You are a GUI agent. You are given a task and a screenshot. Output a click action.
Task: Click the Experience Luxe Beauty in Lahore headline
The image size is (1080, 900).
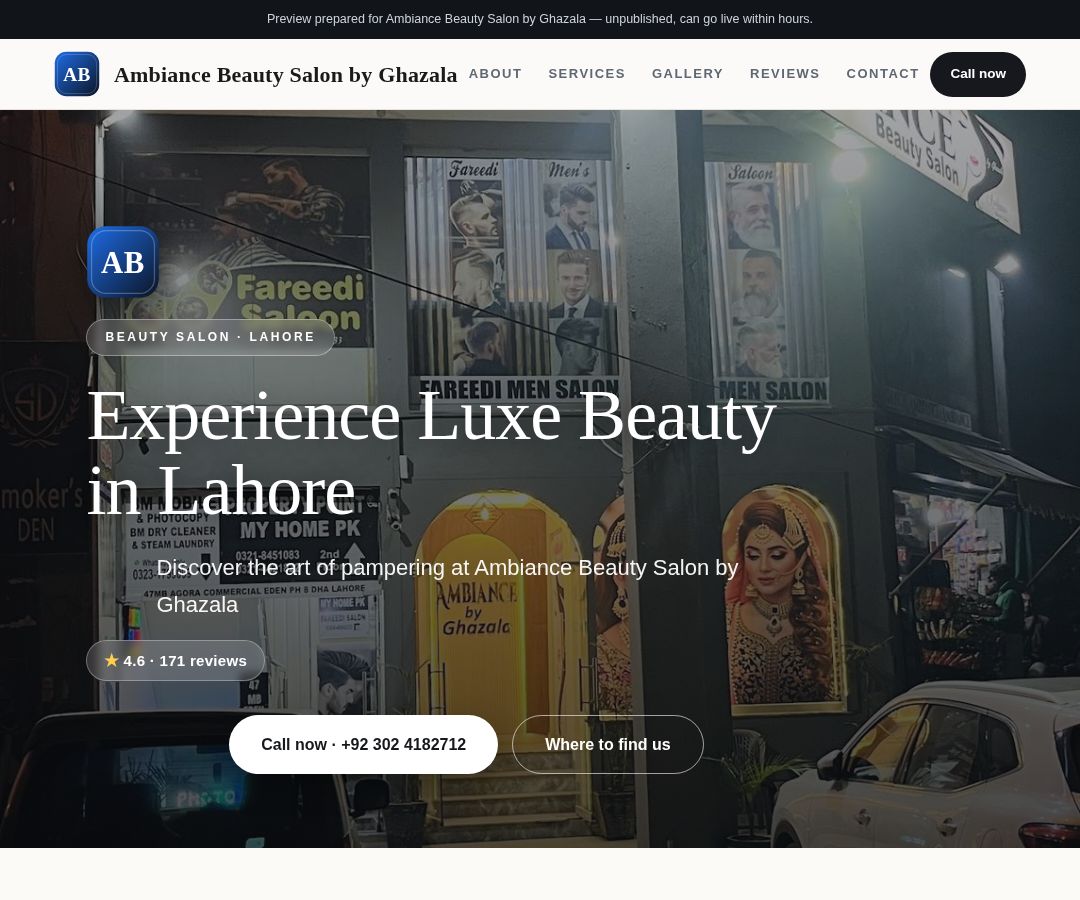coord(432,452)
